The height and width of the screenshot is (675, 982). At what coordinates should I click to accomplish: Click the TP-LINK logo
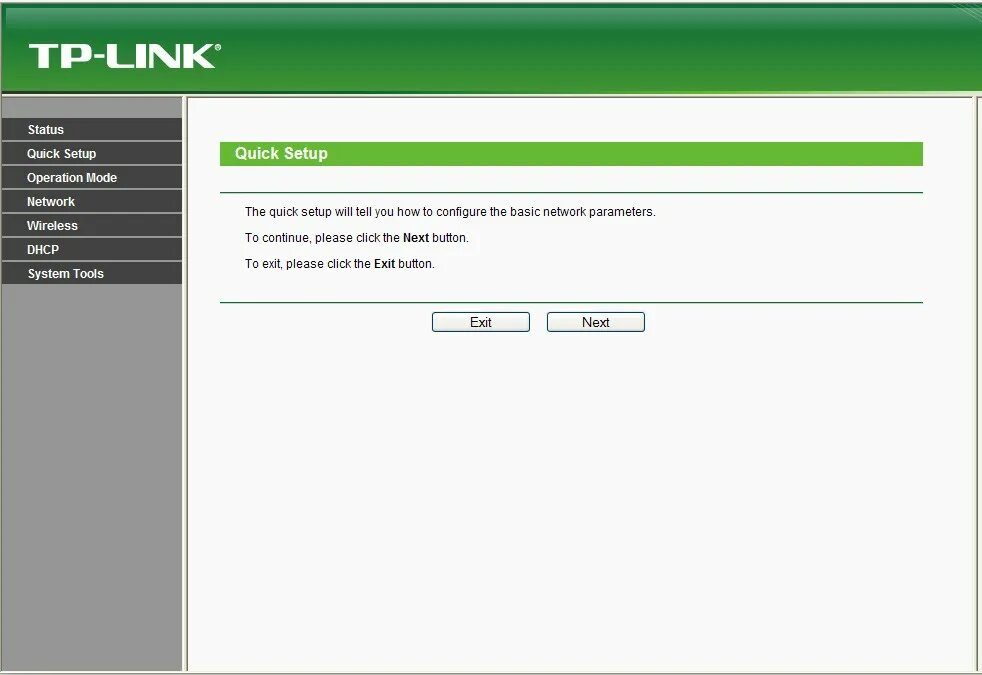pos(125,56)
